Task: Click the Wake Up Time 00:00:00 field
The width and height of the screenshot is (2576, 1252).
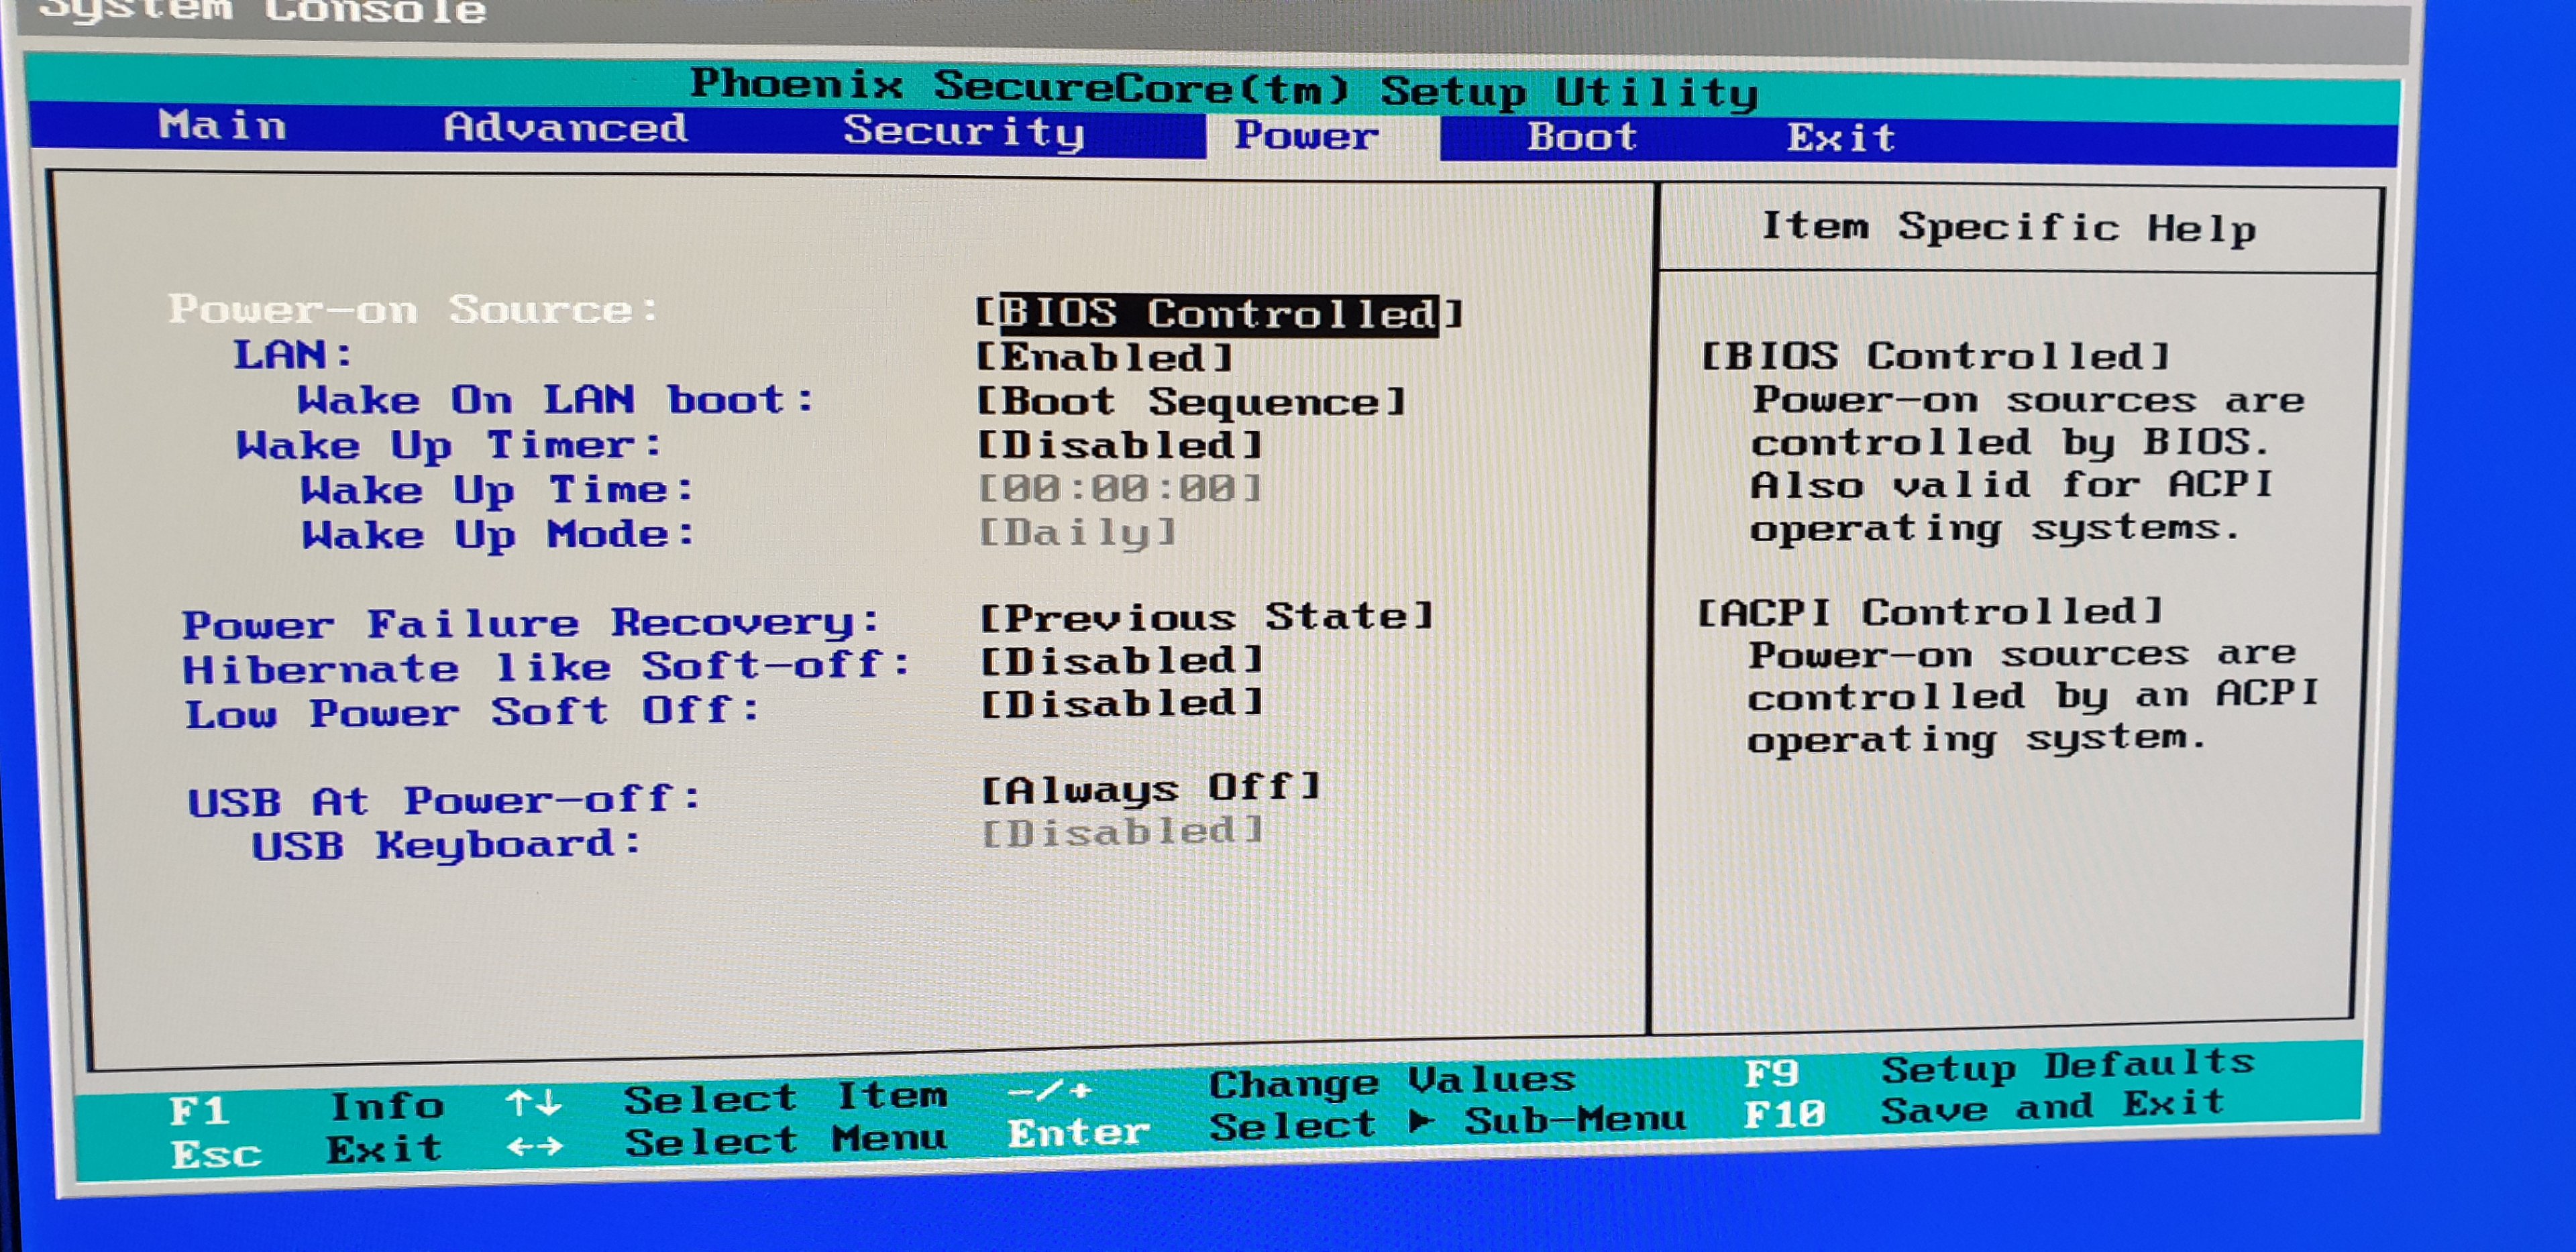Action: click(1119, 489)
